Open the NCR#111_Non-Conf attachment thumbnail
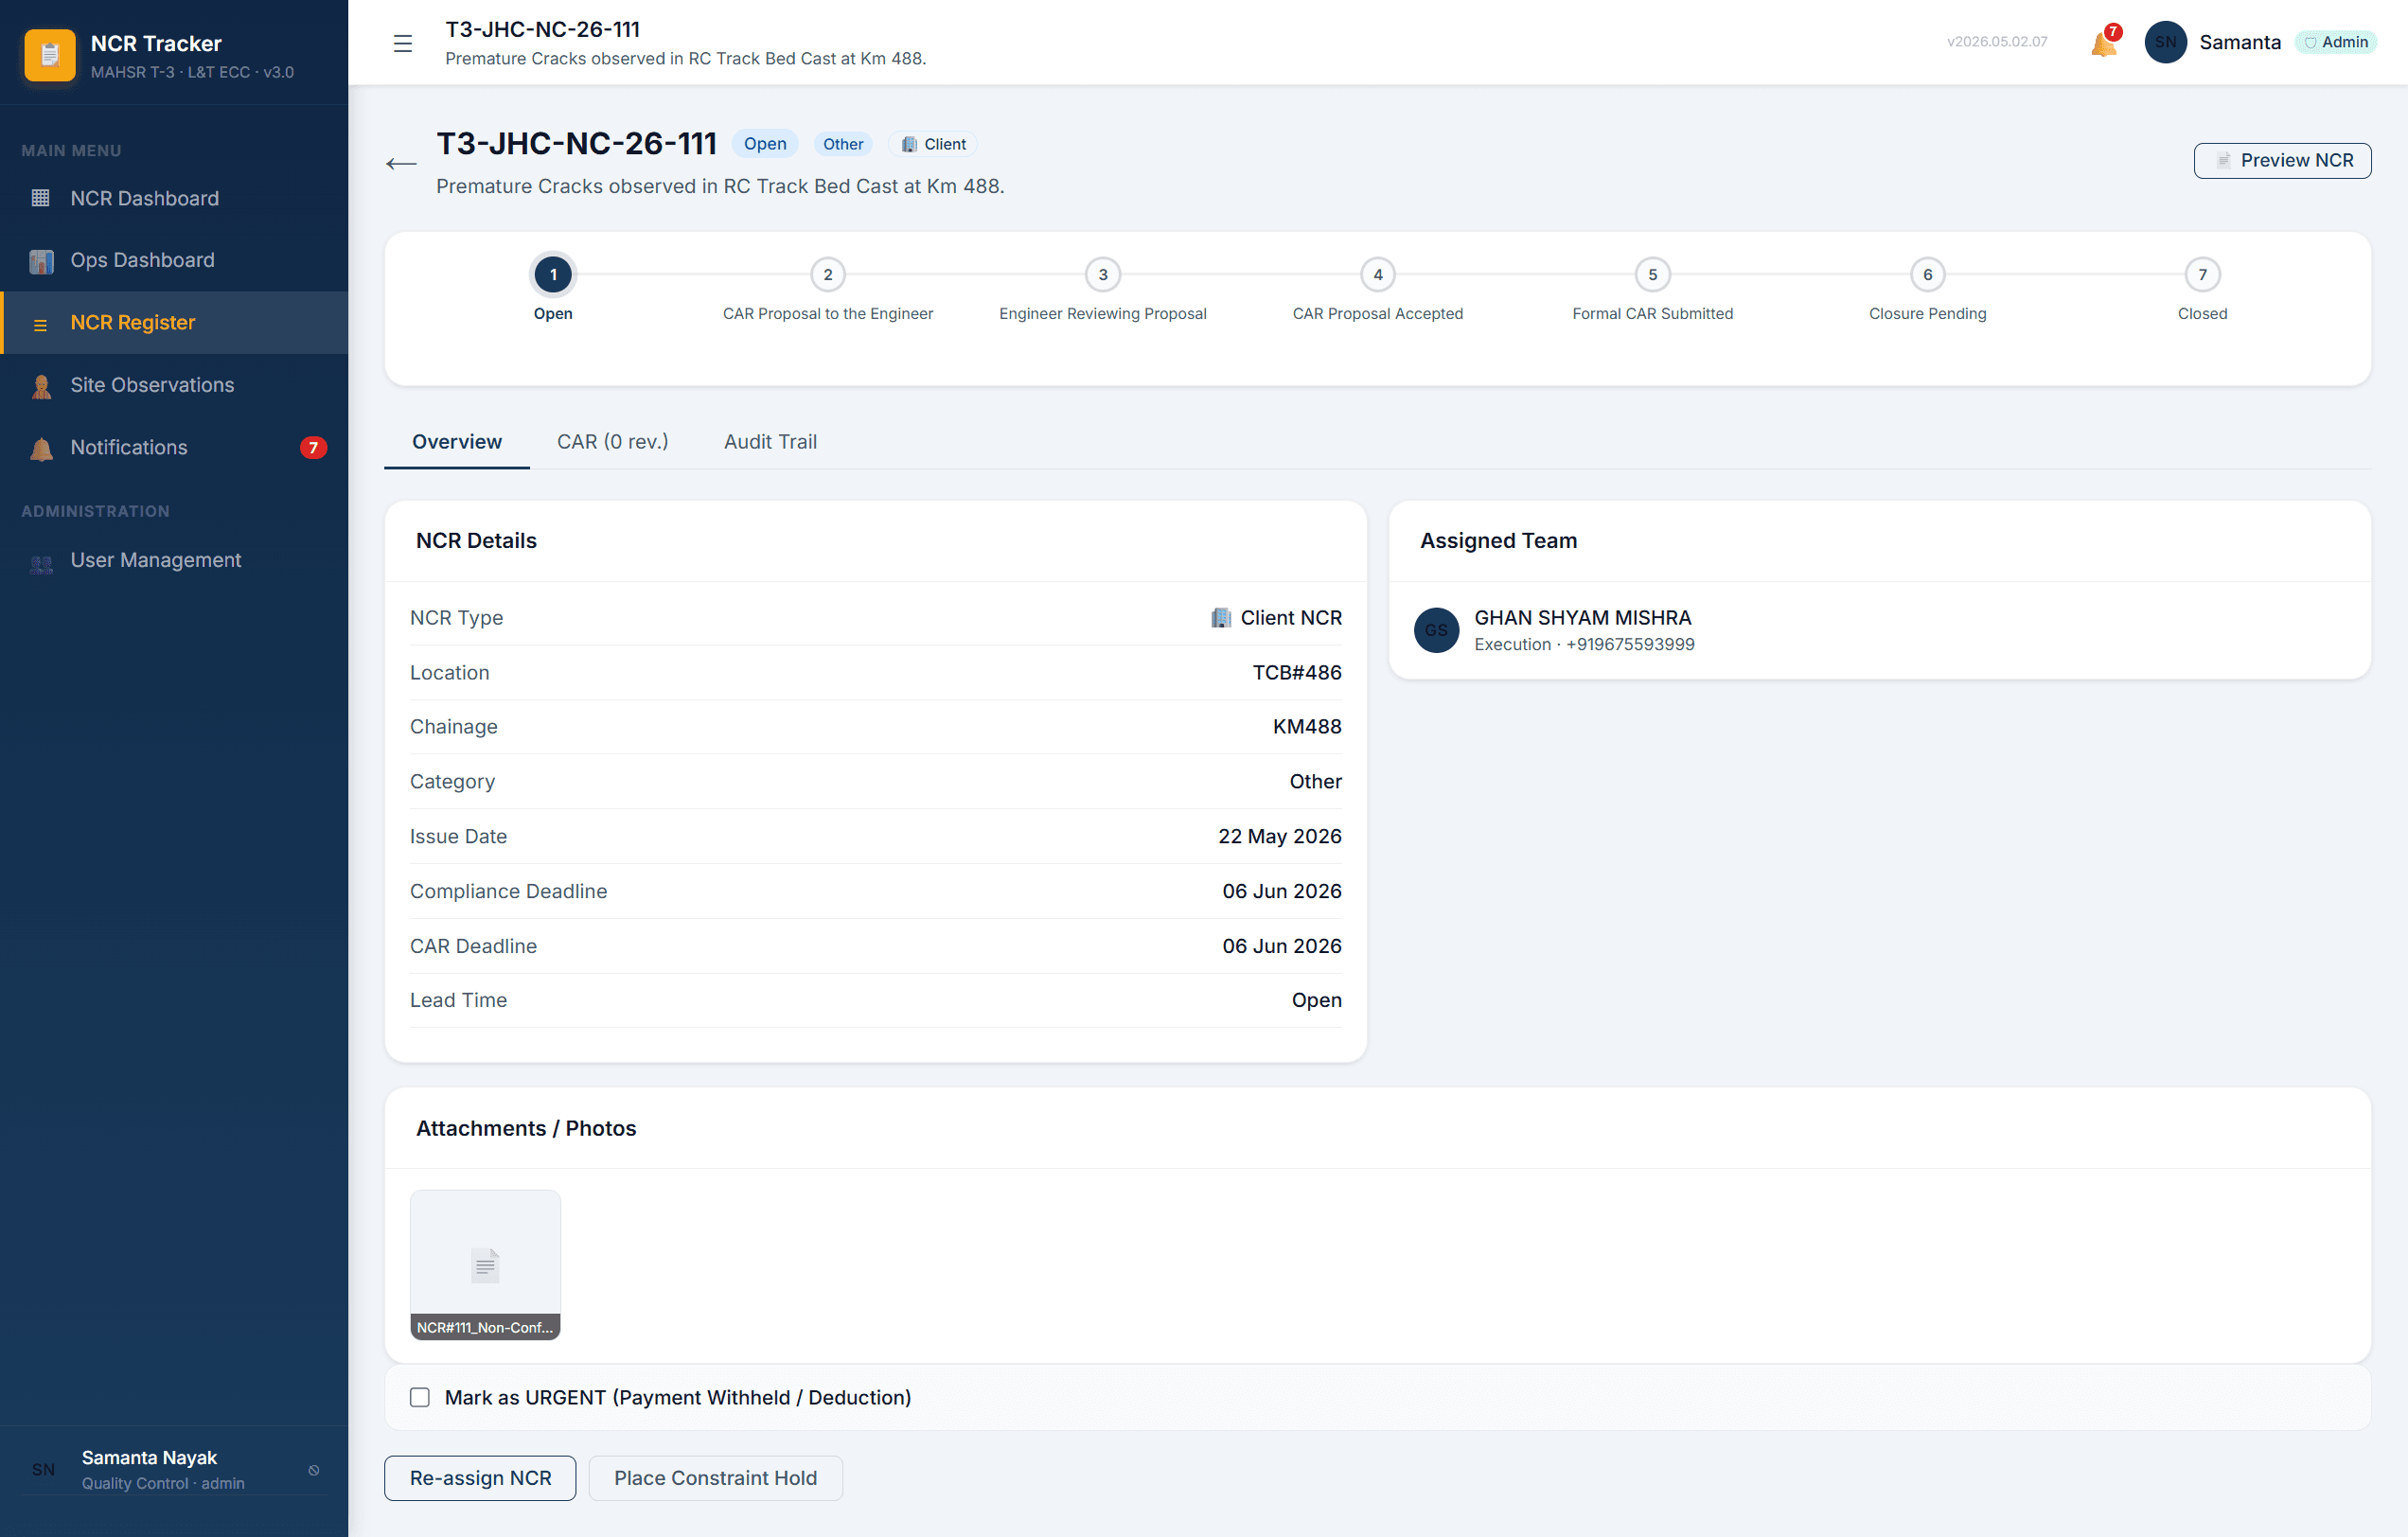 [485, 1264]
